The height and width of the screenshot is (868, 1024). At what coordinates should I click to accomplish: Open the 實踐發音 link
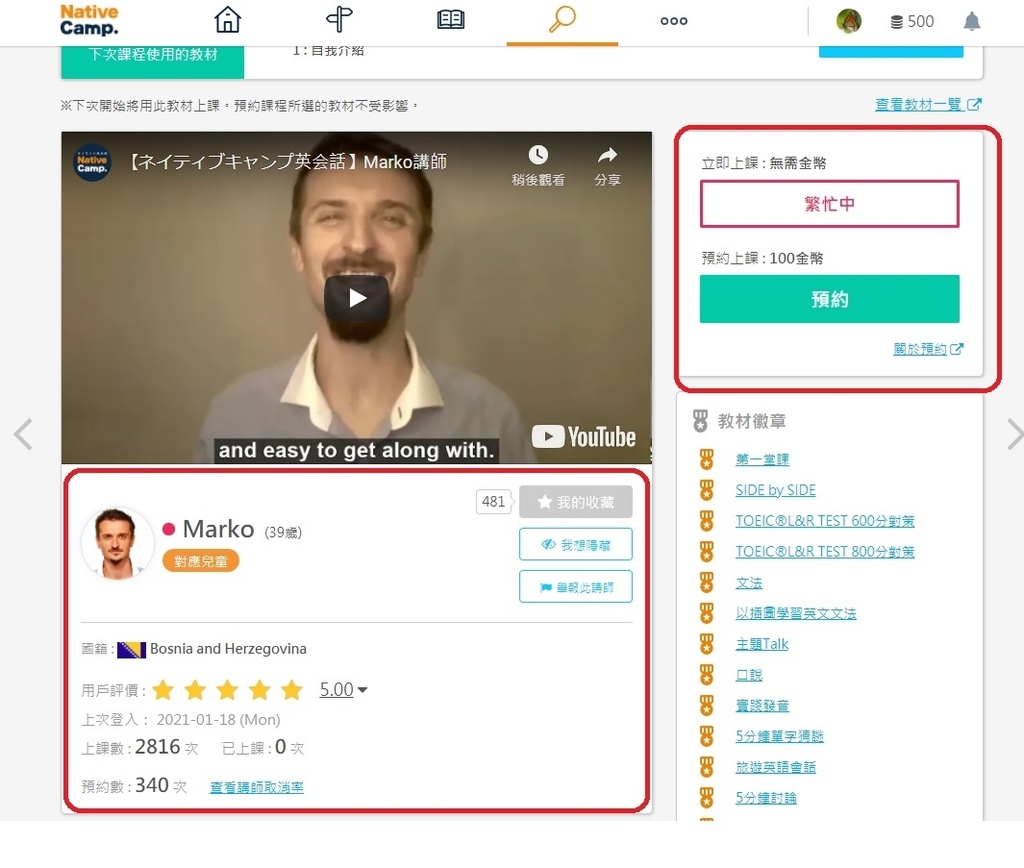pyautogui.click(x=762, y=705)
